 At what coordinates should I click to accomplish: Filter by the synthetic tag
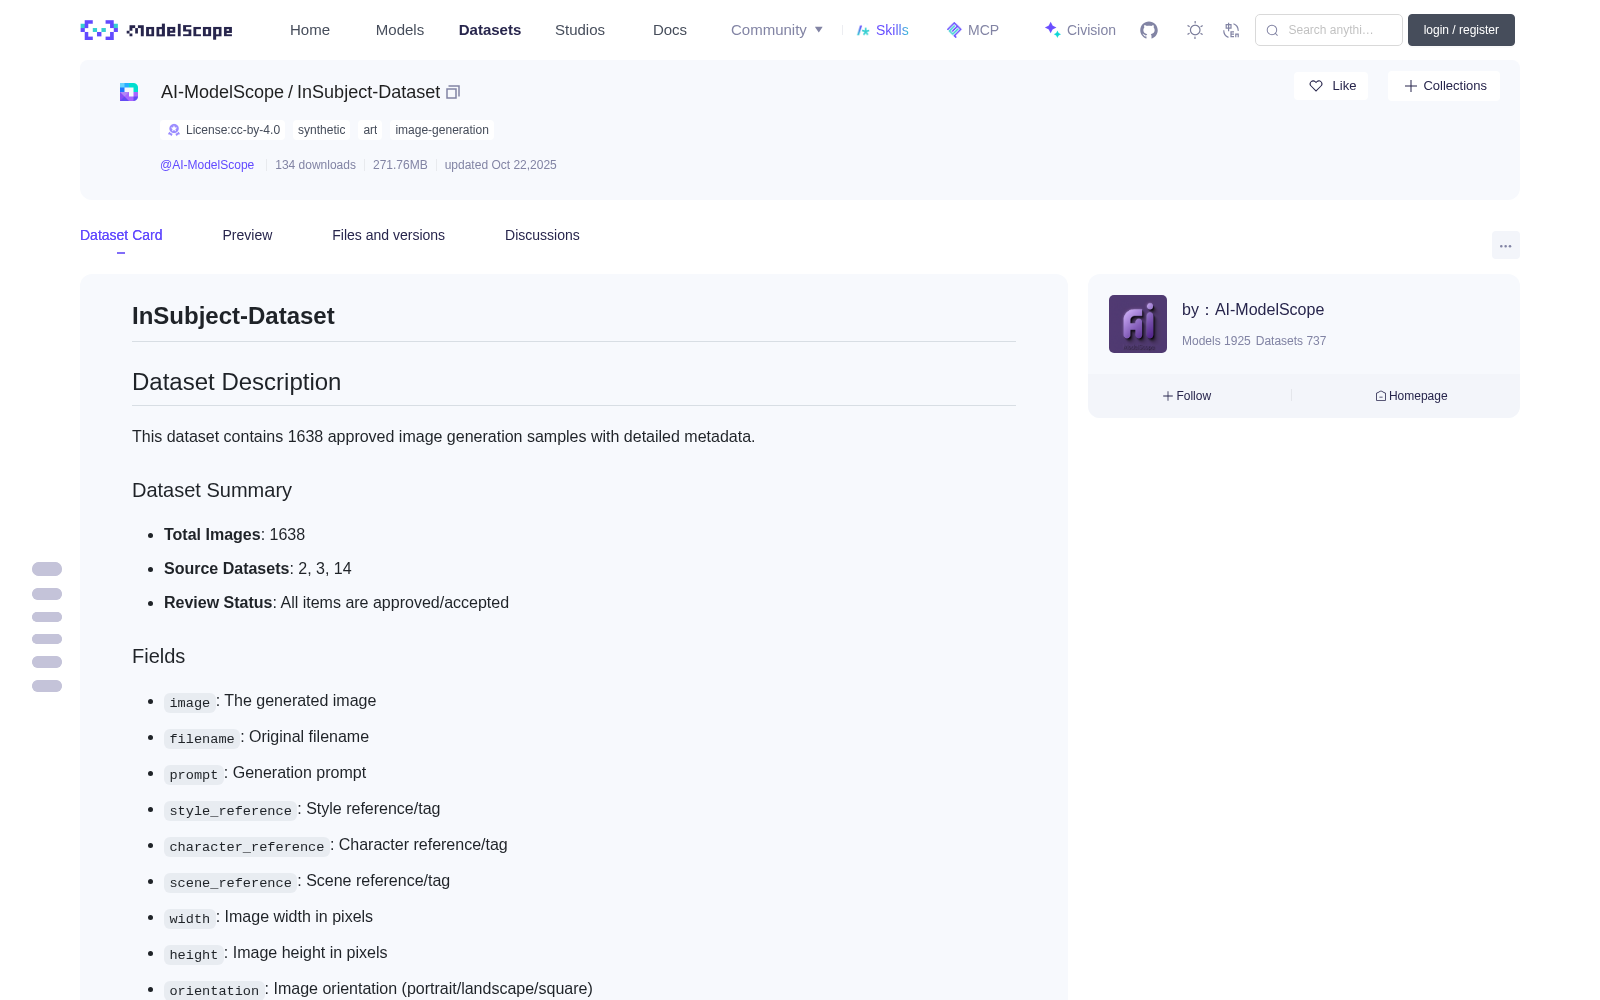click(321, 130)
